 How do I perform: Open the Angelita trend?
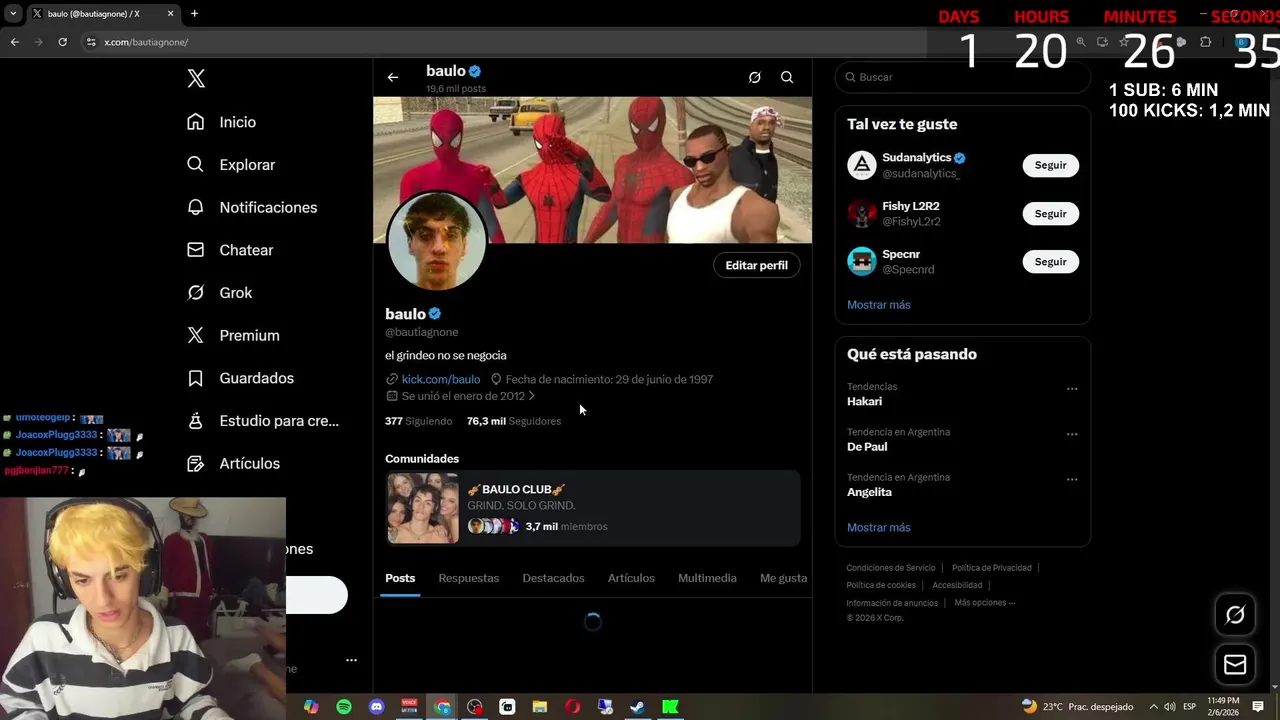[x=869, y=492]
